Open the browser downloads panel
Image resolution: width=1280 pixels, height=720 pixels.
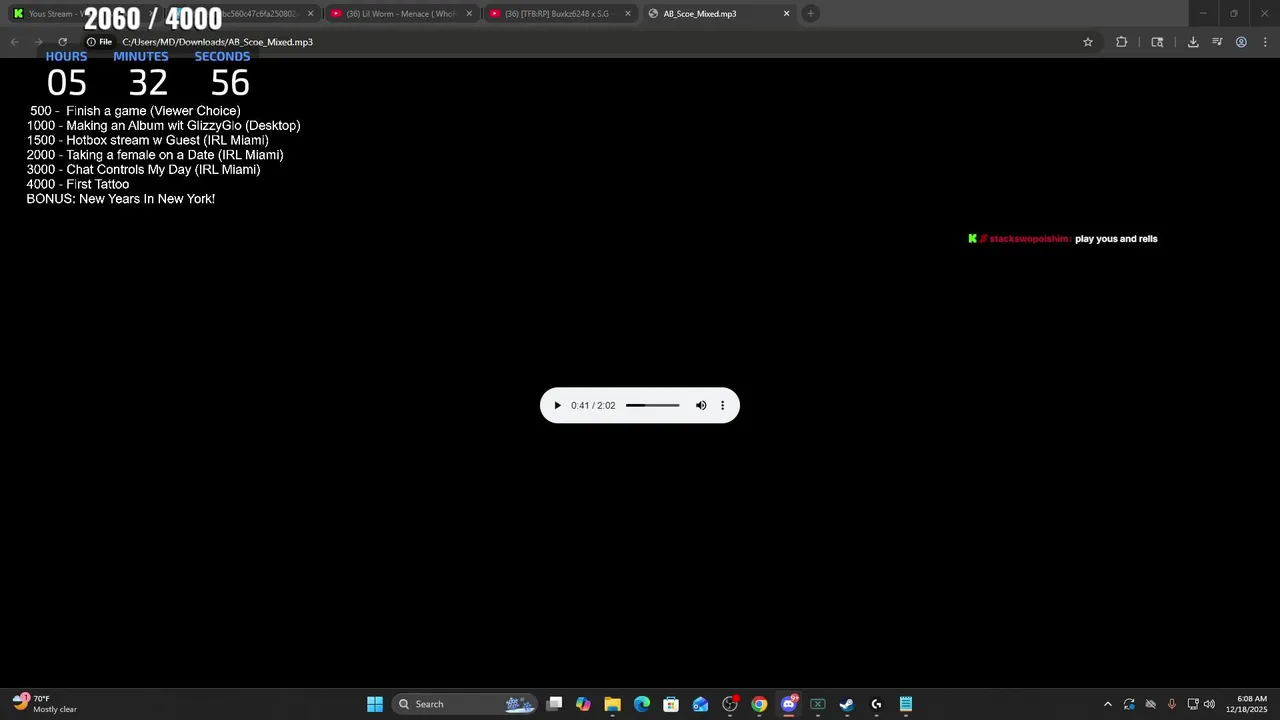[1193, 42]
